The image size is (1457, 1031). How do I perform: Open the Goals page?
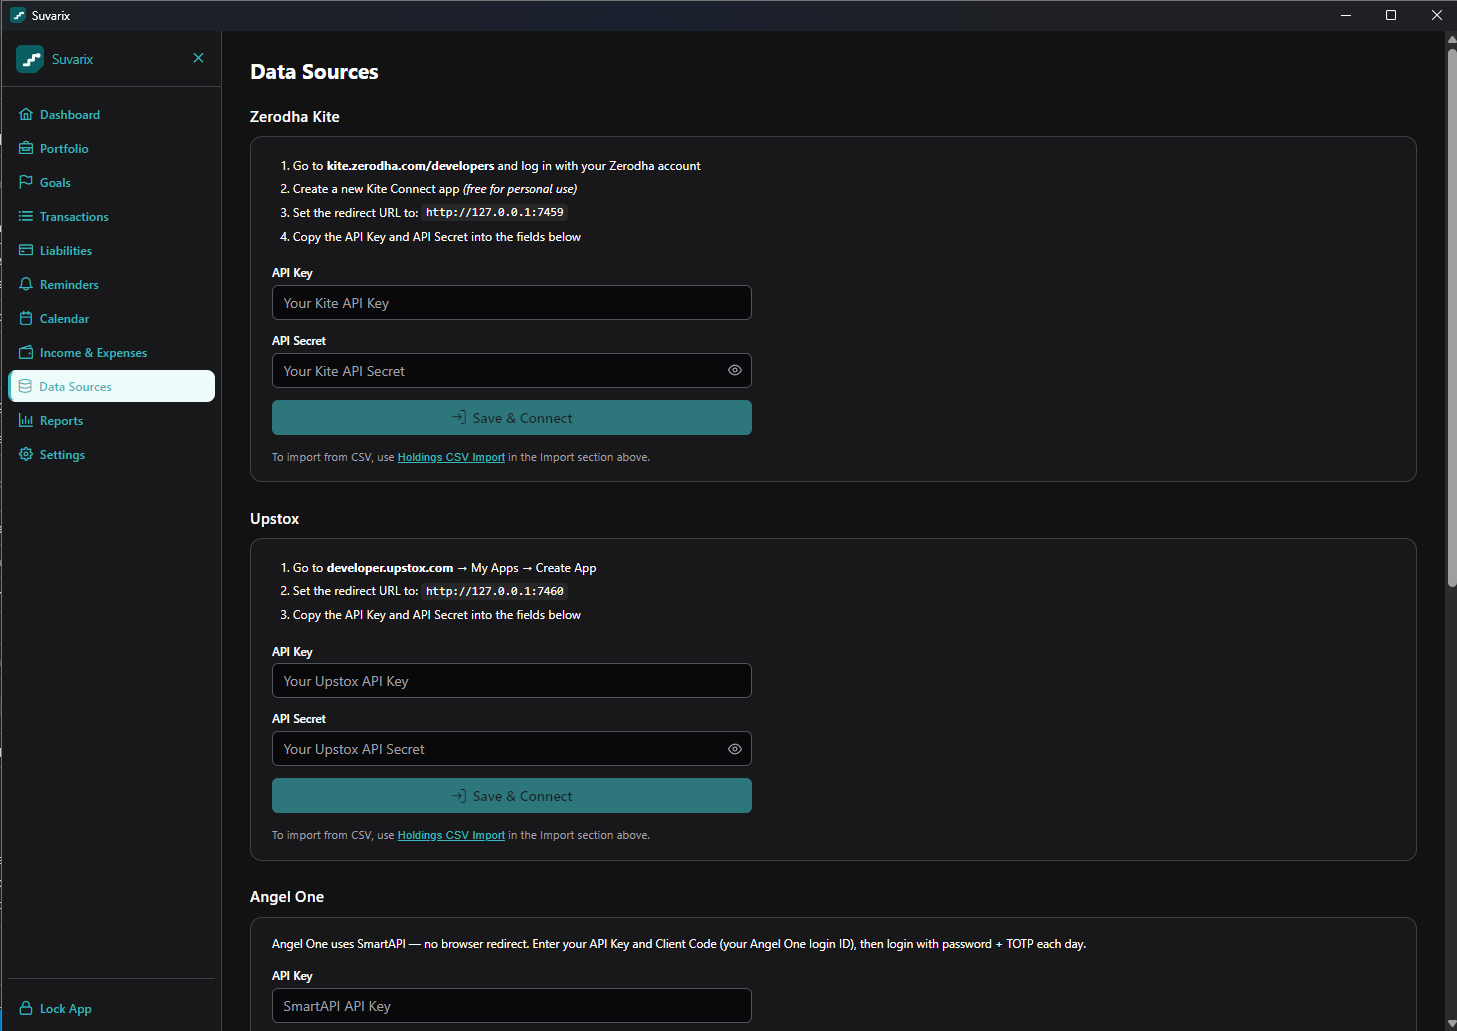click(x=112, y=183)
